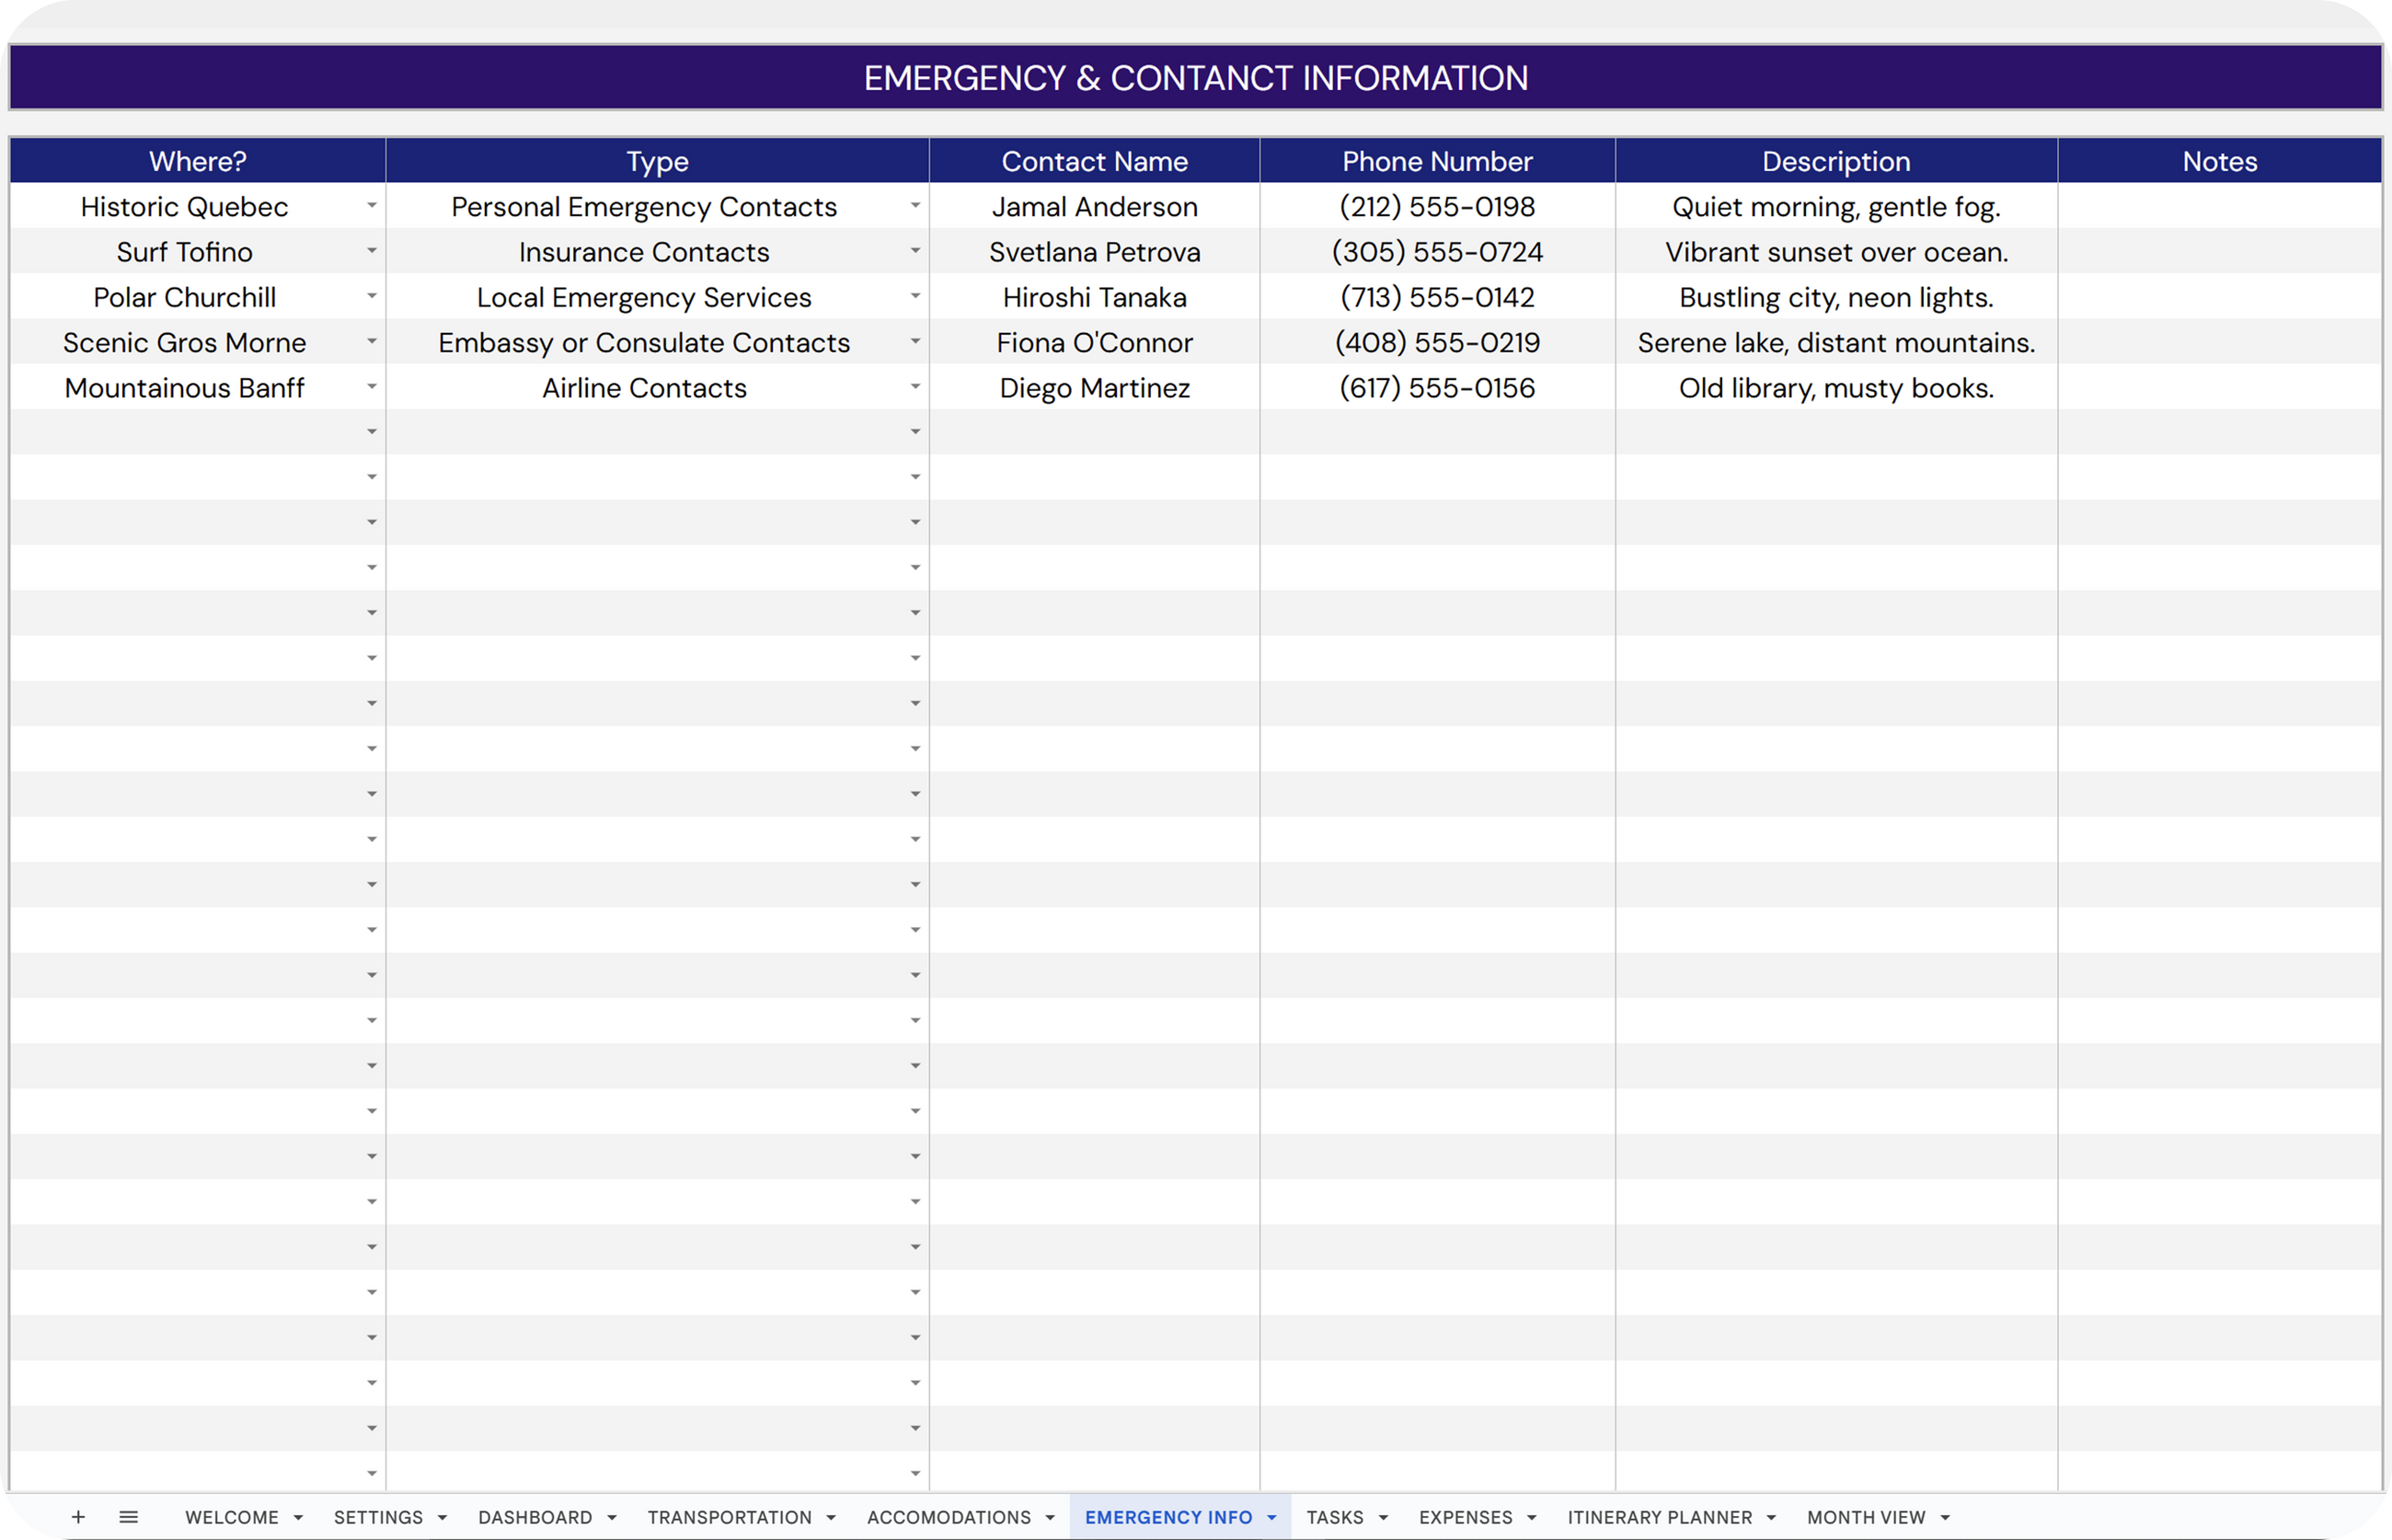
Task: Select the Notes column header cell
Action: [2219, 161]
